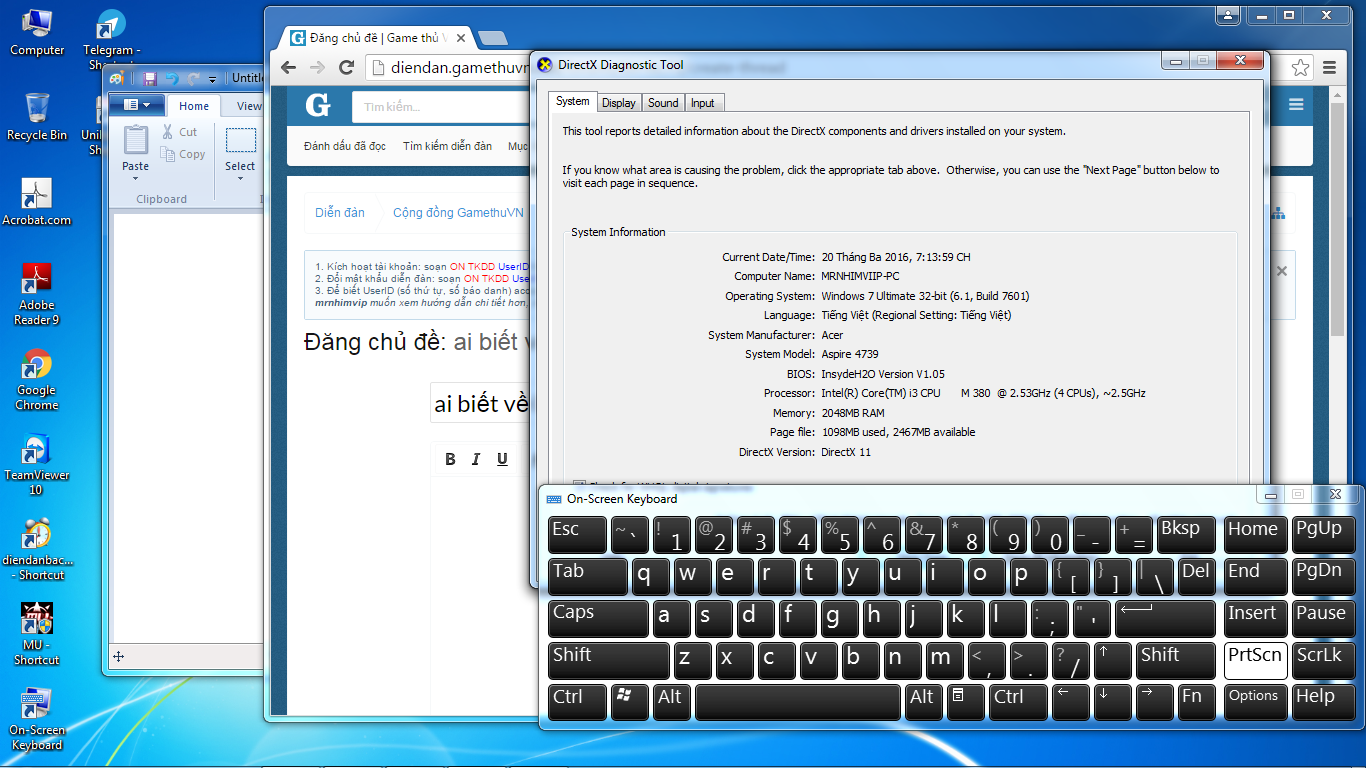The width and height of the screenshot is (1366, 768).
Task: Expand the Select dropdown arrow in Paint
Action: (240, 179)
